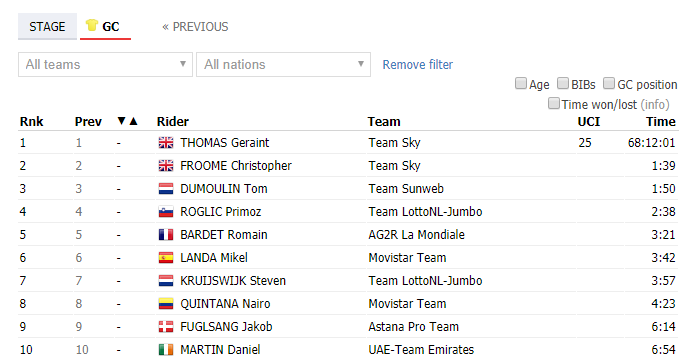Go to the PREVIOUS stage link
695x360 pixels.
[x=195, y=27]
